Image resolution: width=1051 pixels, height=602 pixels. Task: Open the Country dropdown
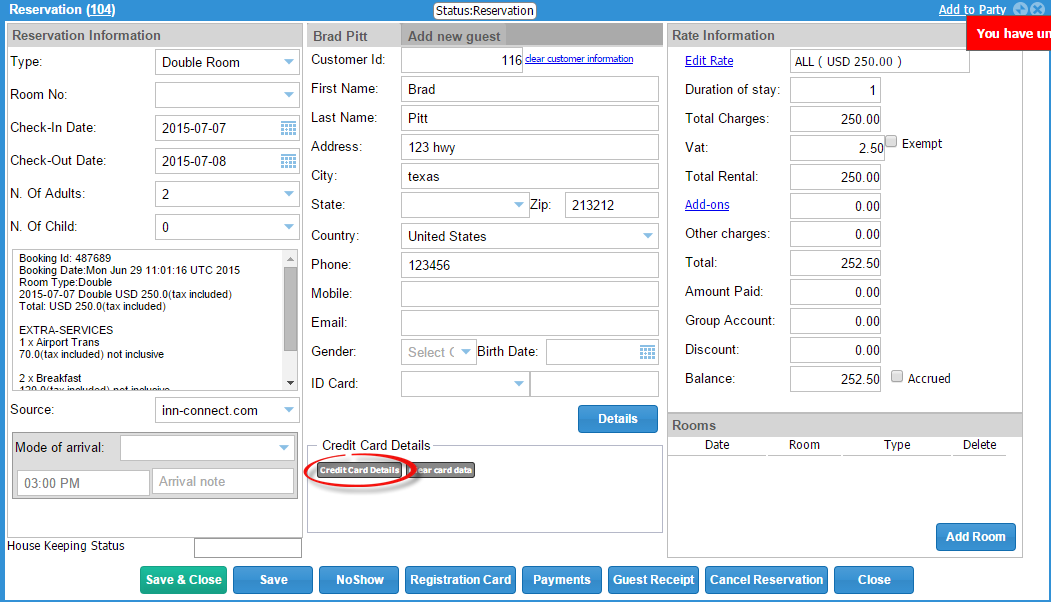(x=648, y=237)
